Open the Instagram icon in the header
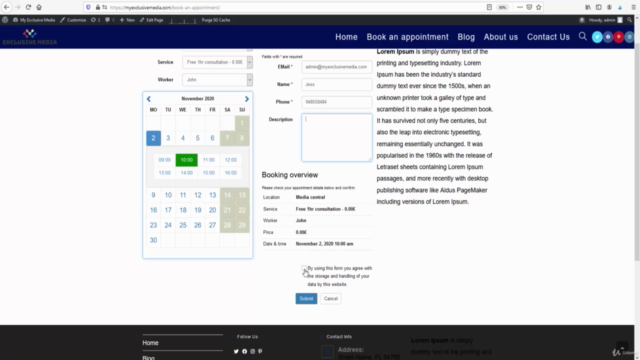This screenshot has height=360, width=640. tap(629, 37)
